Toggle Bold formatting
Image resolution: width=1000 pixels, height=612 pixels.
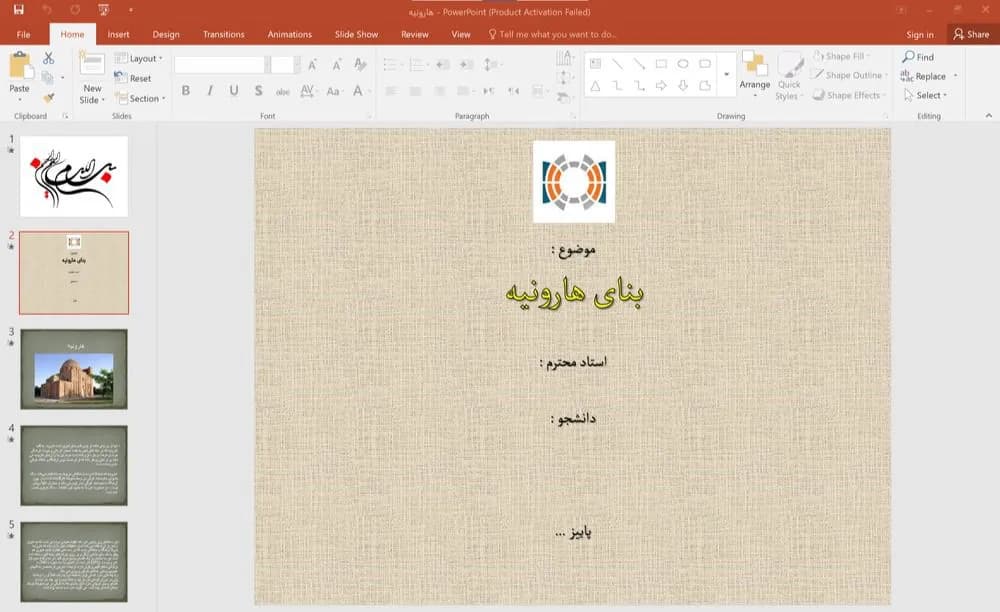pyautogui.click(x=186, y=91)
